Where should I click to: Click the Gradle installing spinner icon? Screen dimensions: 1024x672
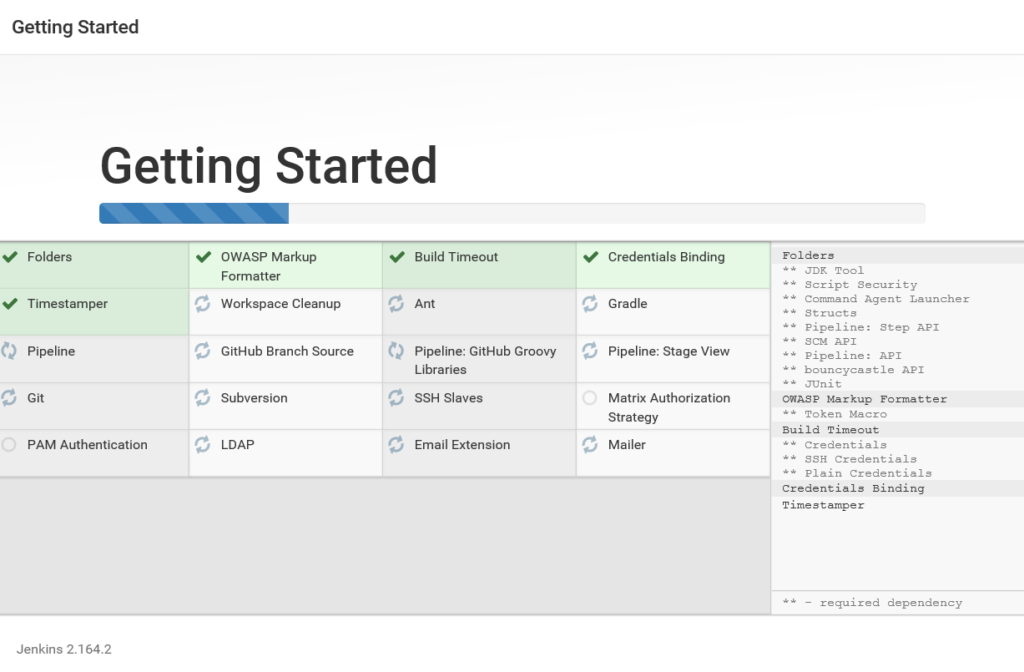pos(590,304)
